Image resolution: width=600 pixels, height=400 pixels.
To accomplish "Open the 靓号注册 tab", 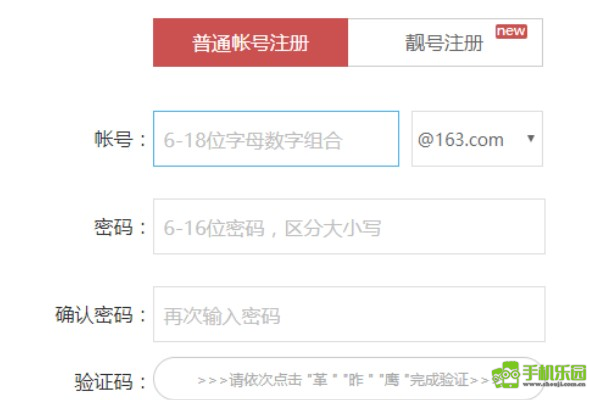I will coord(445,42).
